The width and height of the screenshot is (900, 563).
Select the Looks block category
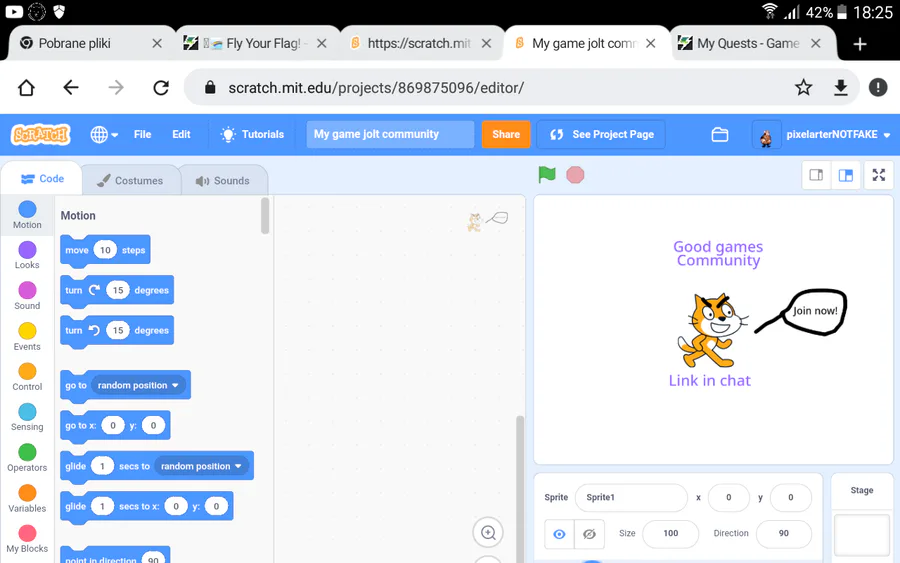tap(27, 255)
